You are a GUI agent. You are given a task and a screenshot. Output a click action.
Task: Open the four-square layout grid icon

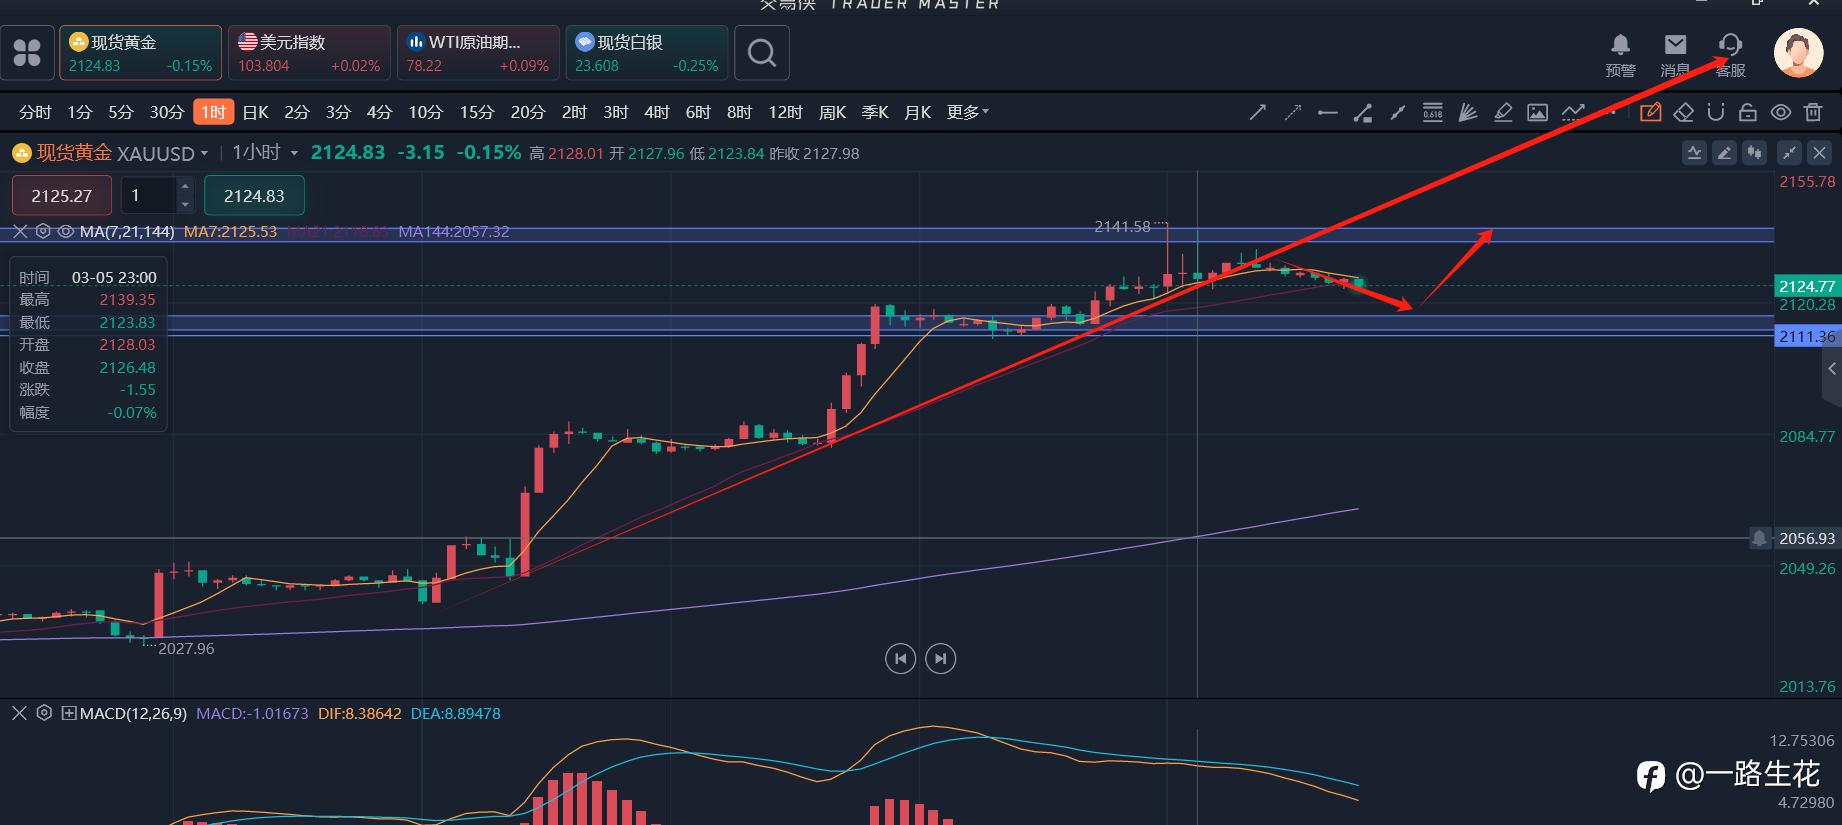tap(27, 52)
